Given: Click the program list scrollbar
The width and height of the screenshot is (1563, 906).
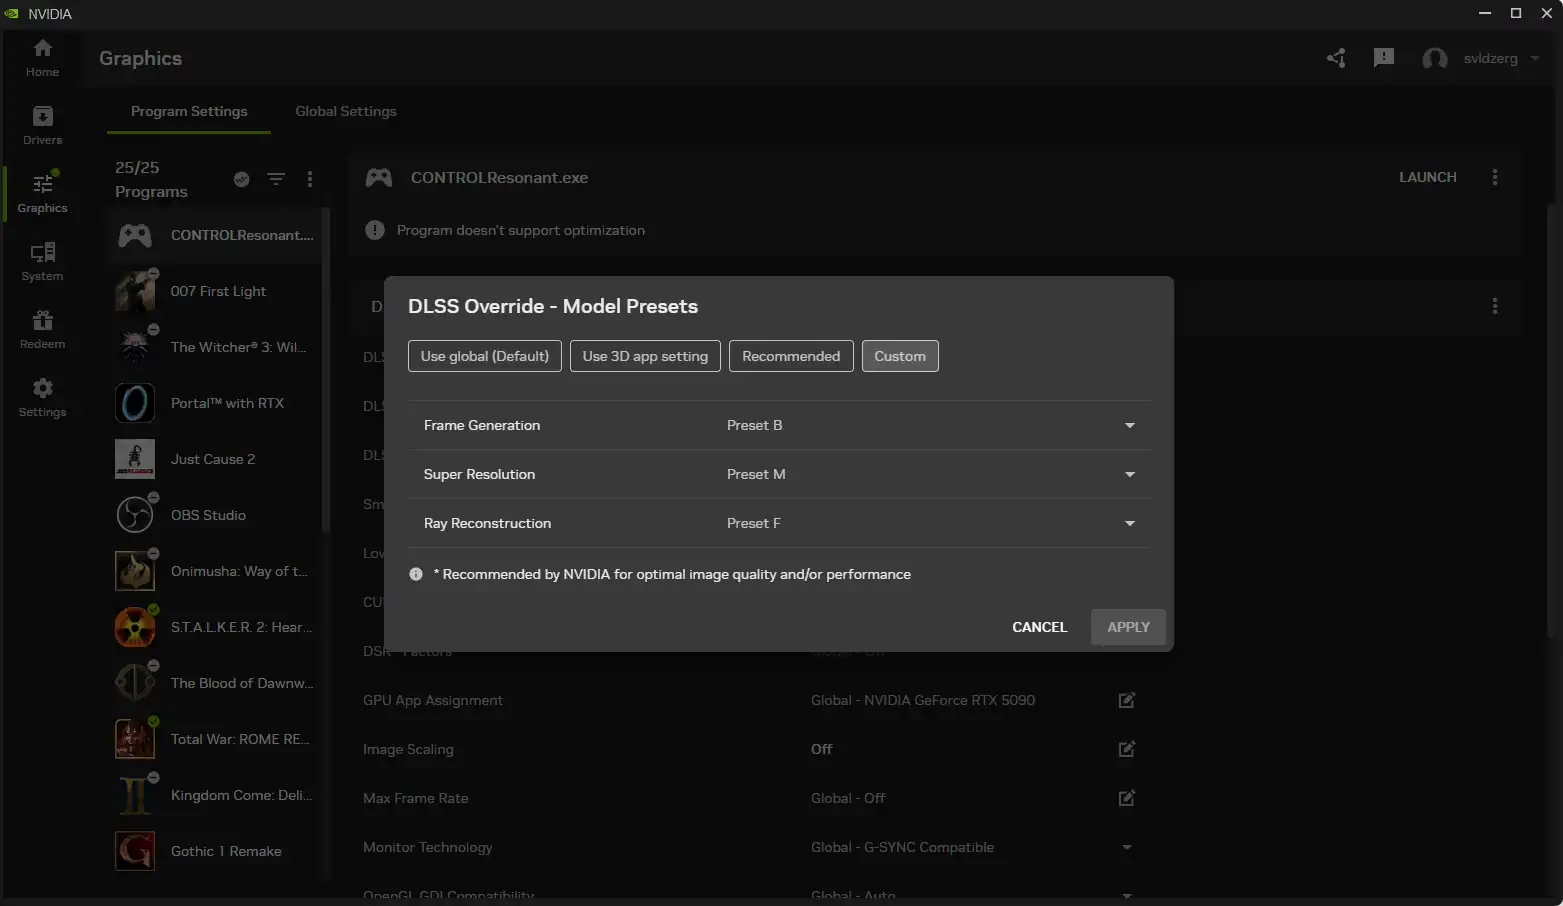Looking at the screenshot, I should pos(326,370).
